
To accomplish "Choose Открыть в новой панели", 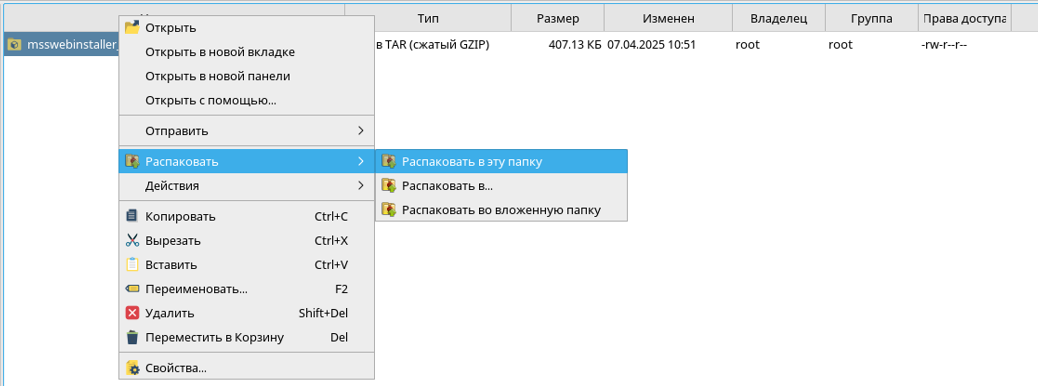I will pyautogui.click(x=246, y=76).
